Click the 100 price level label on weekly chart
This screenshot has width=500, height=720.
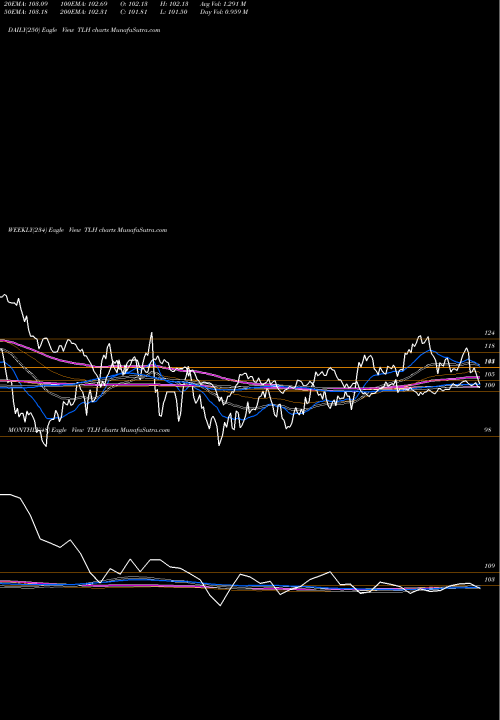pos(489,385)
